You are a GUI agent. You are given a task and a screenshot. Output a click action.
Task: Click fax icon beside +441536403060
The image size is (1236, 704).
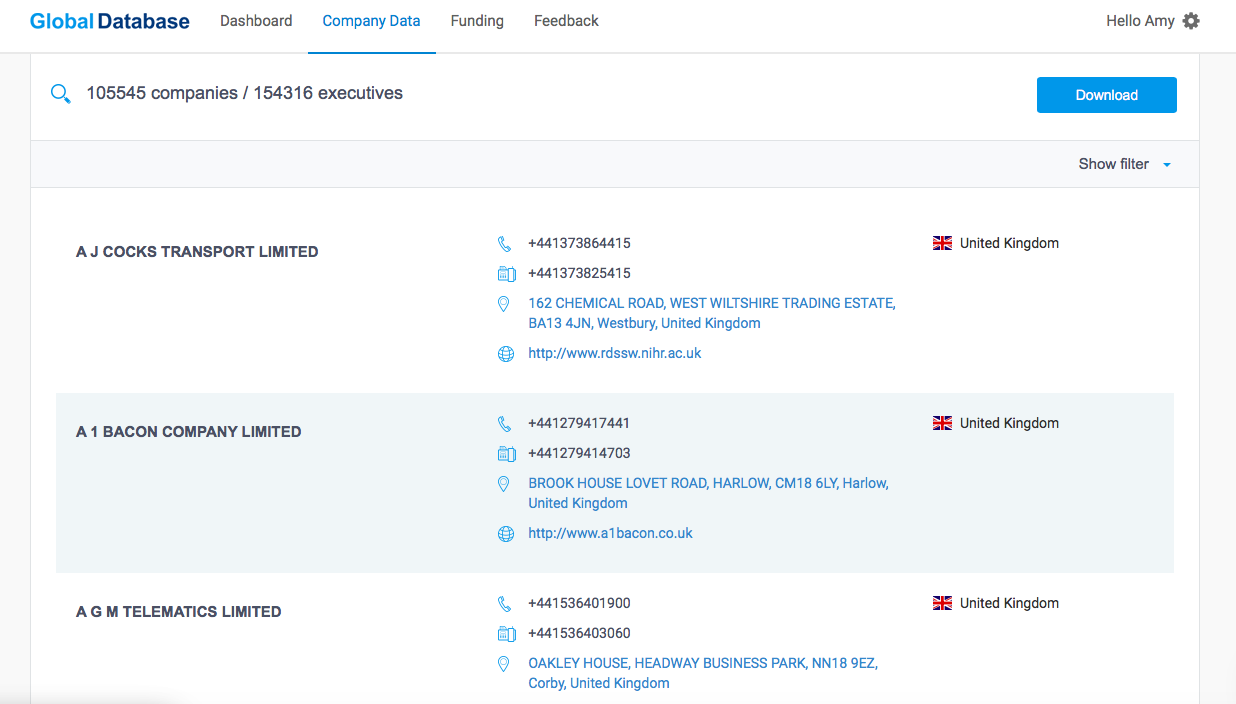(x=506, y=633)
